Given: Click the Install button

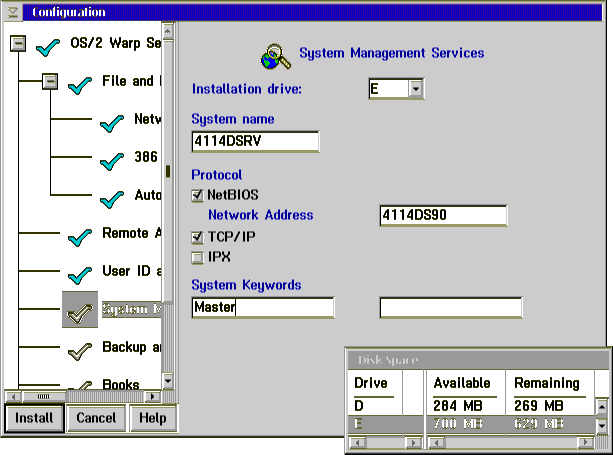Looking at the screenshot, I should 34,418.
